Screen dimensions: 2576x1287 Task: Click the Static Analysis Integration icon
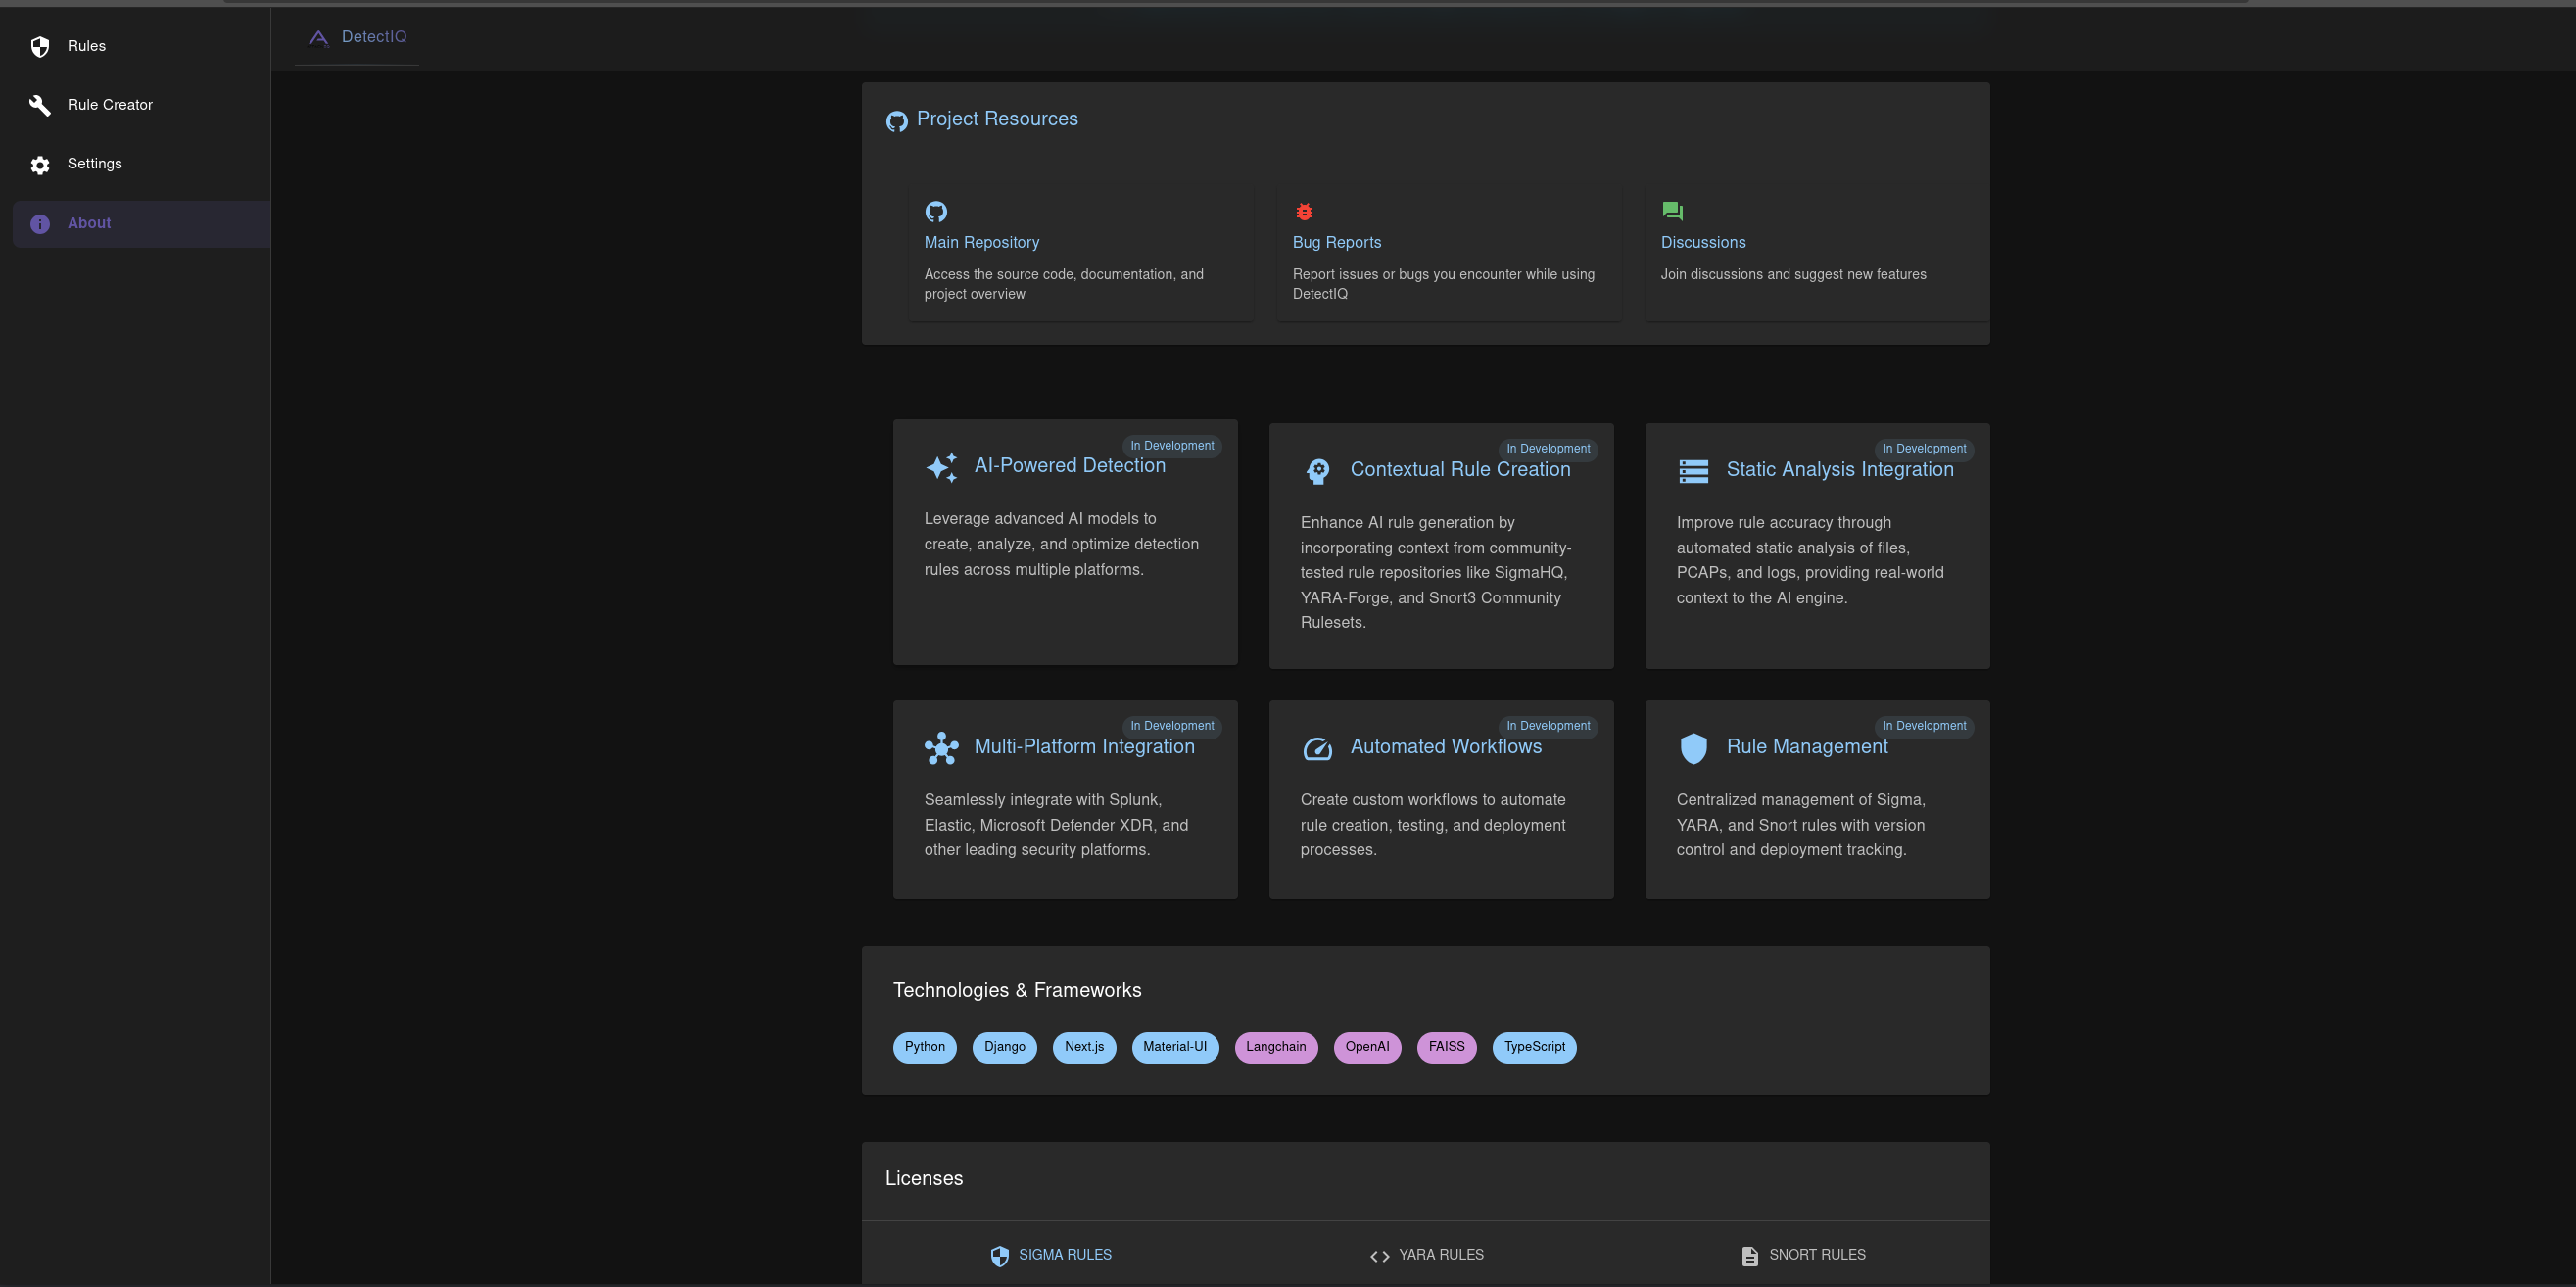pyautogui.click(x=1693, y=471)
